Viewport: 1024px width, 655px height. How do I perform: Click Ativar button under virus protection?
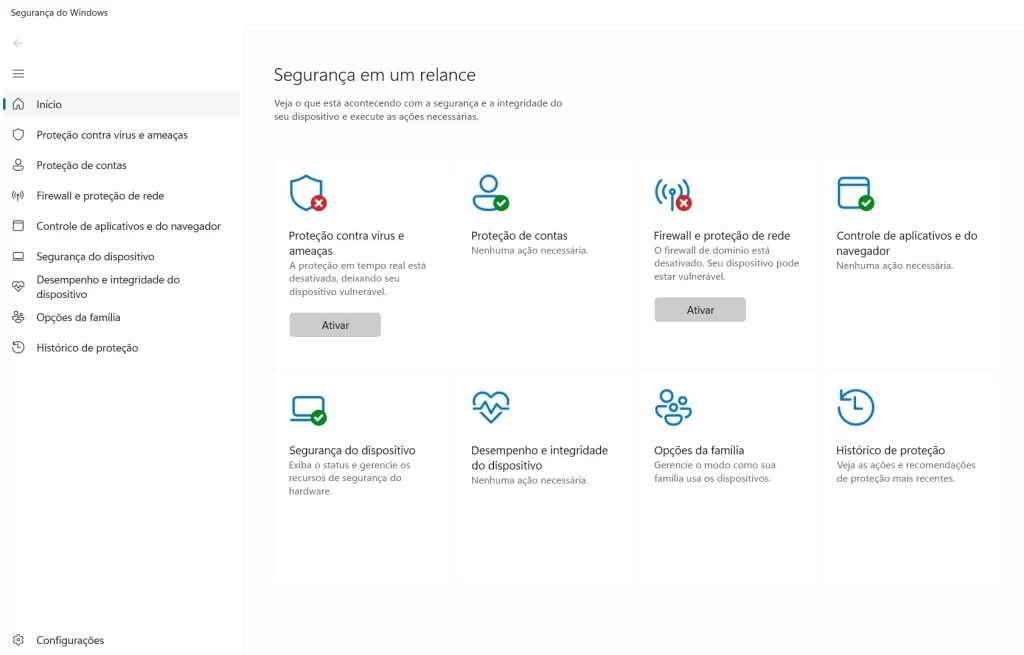335,325
